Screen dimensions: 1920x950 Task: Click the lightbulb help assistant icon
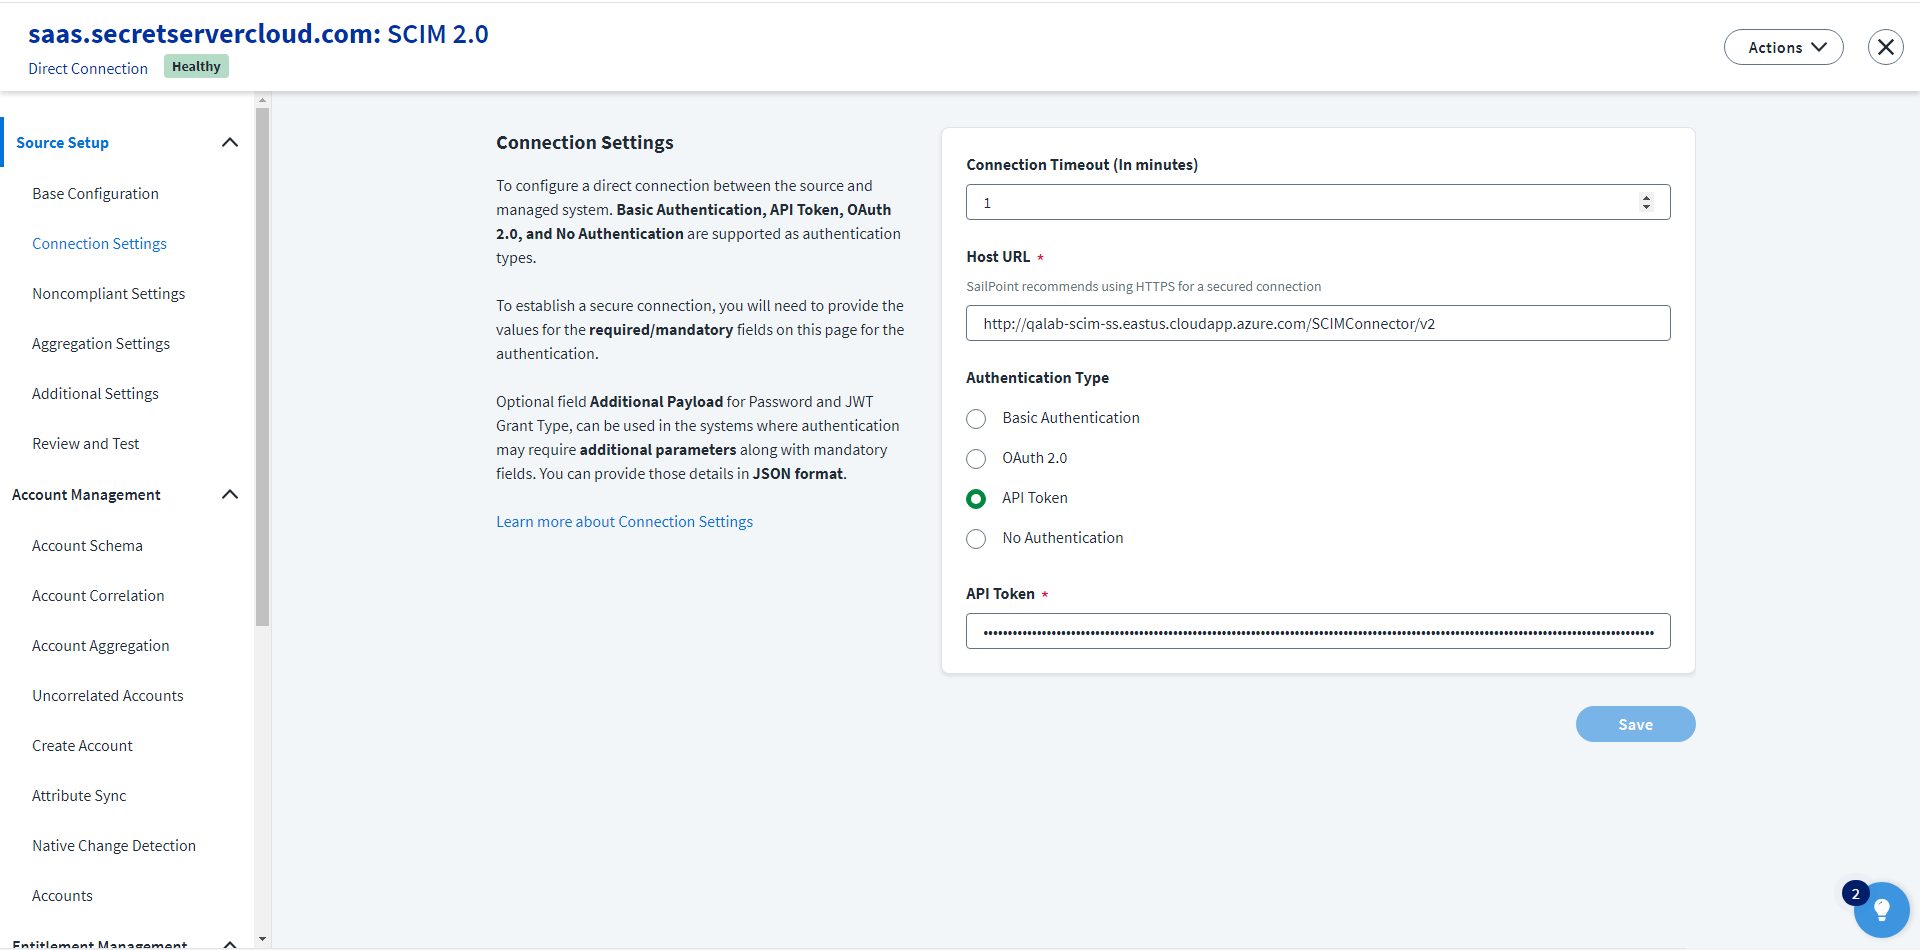[1881, 909]
